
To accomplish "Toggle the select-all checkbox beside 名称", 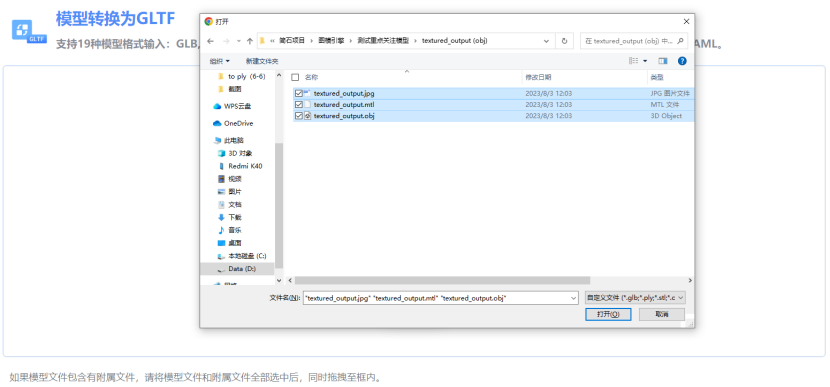I will (295, 77).
